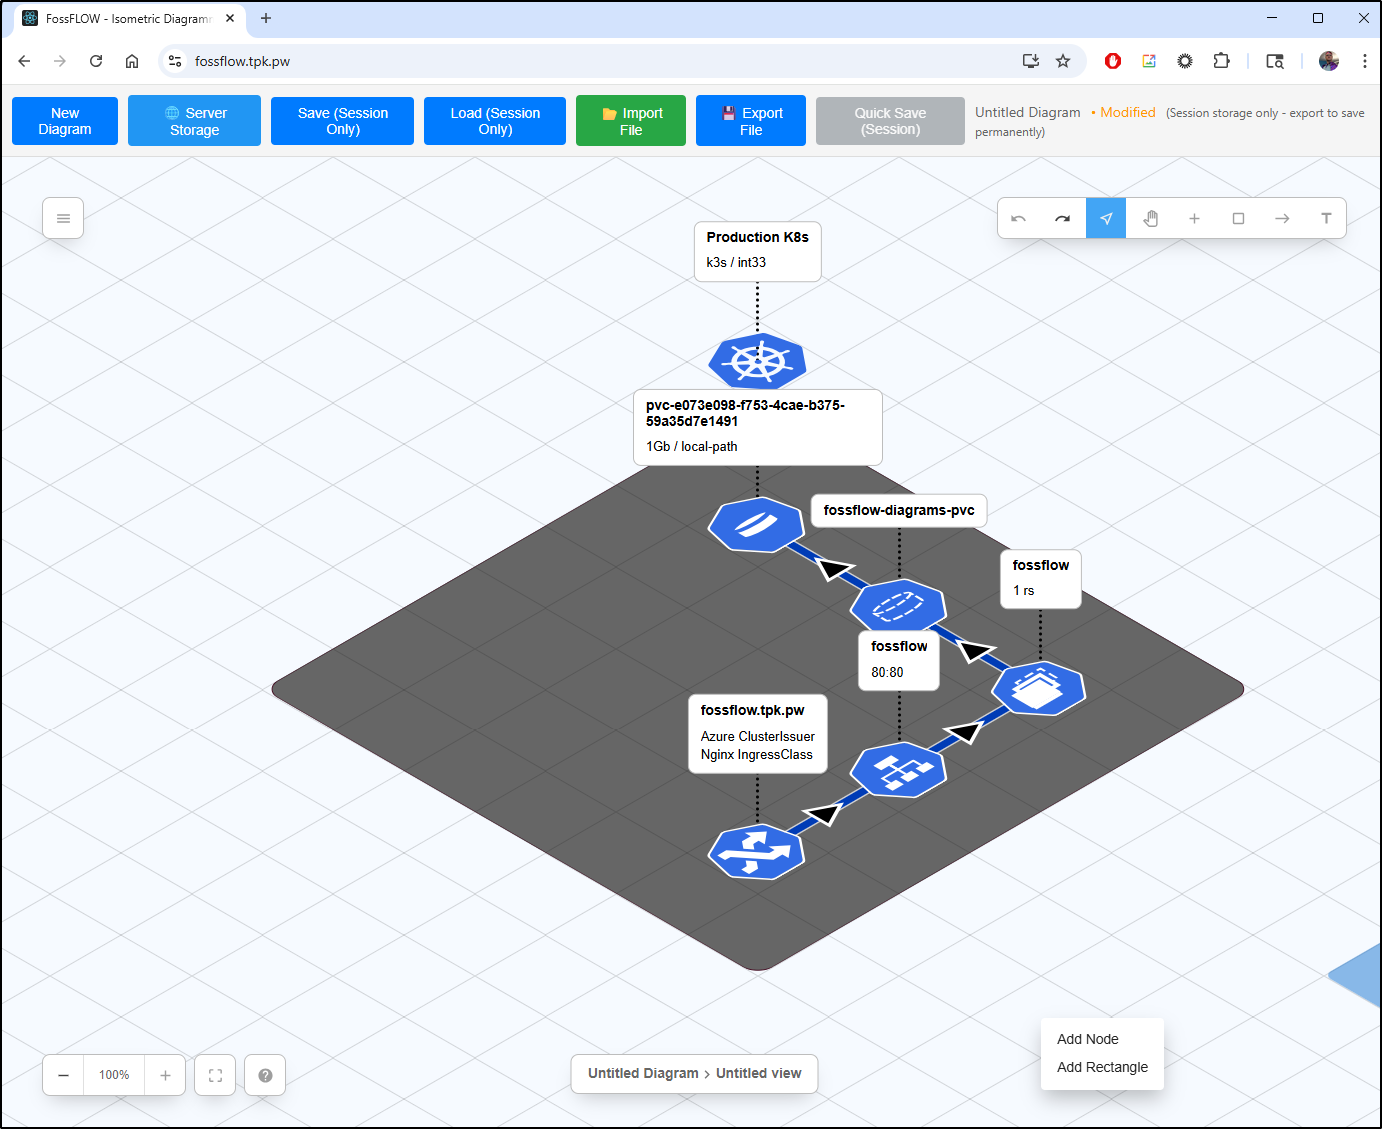Select the Kubernetes wheel node on canvas
This screenshot has width=1382, height=1129.
[x=757, y=362]
